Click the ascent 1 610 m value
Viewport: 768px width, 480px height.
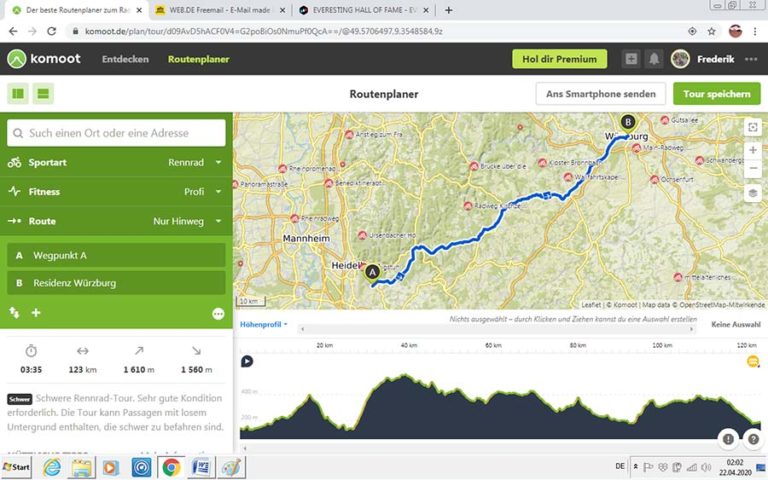click(139, 370)
